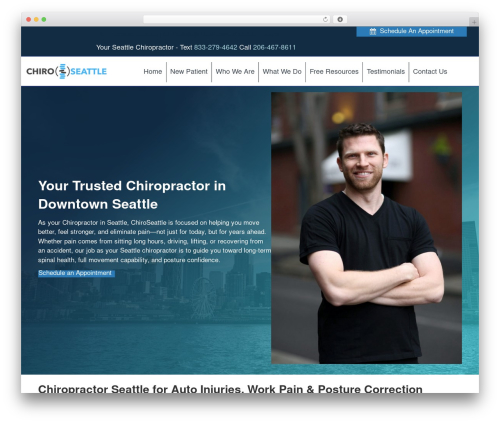This screenshot has height=423, width=500.
Task: Click the browser reload icon
Action: point(325,20)
